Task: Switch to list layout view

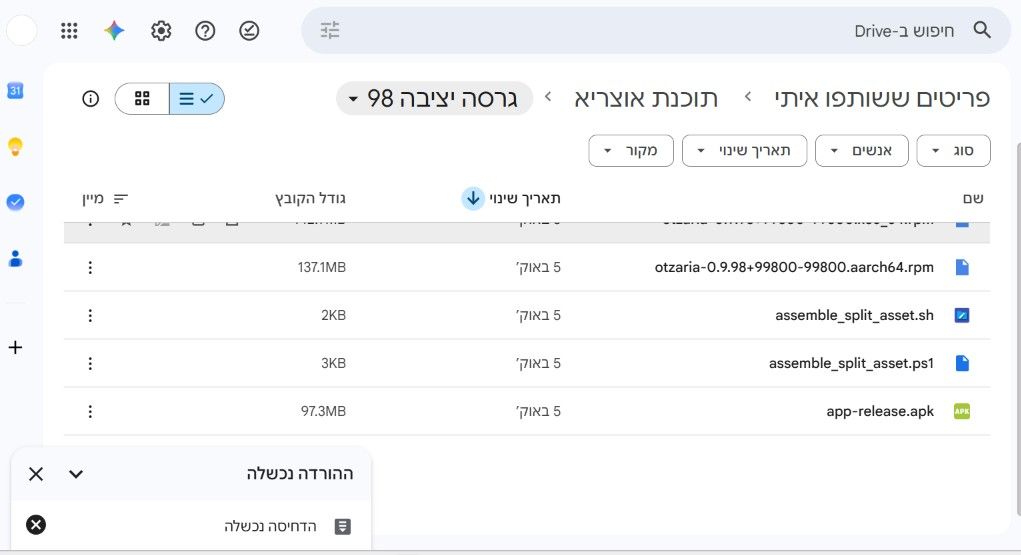Action: click(x=197, y=98)
